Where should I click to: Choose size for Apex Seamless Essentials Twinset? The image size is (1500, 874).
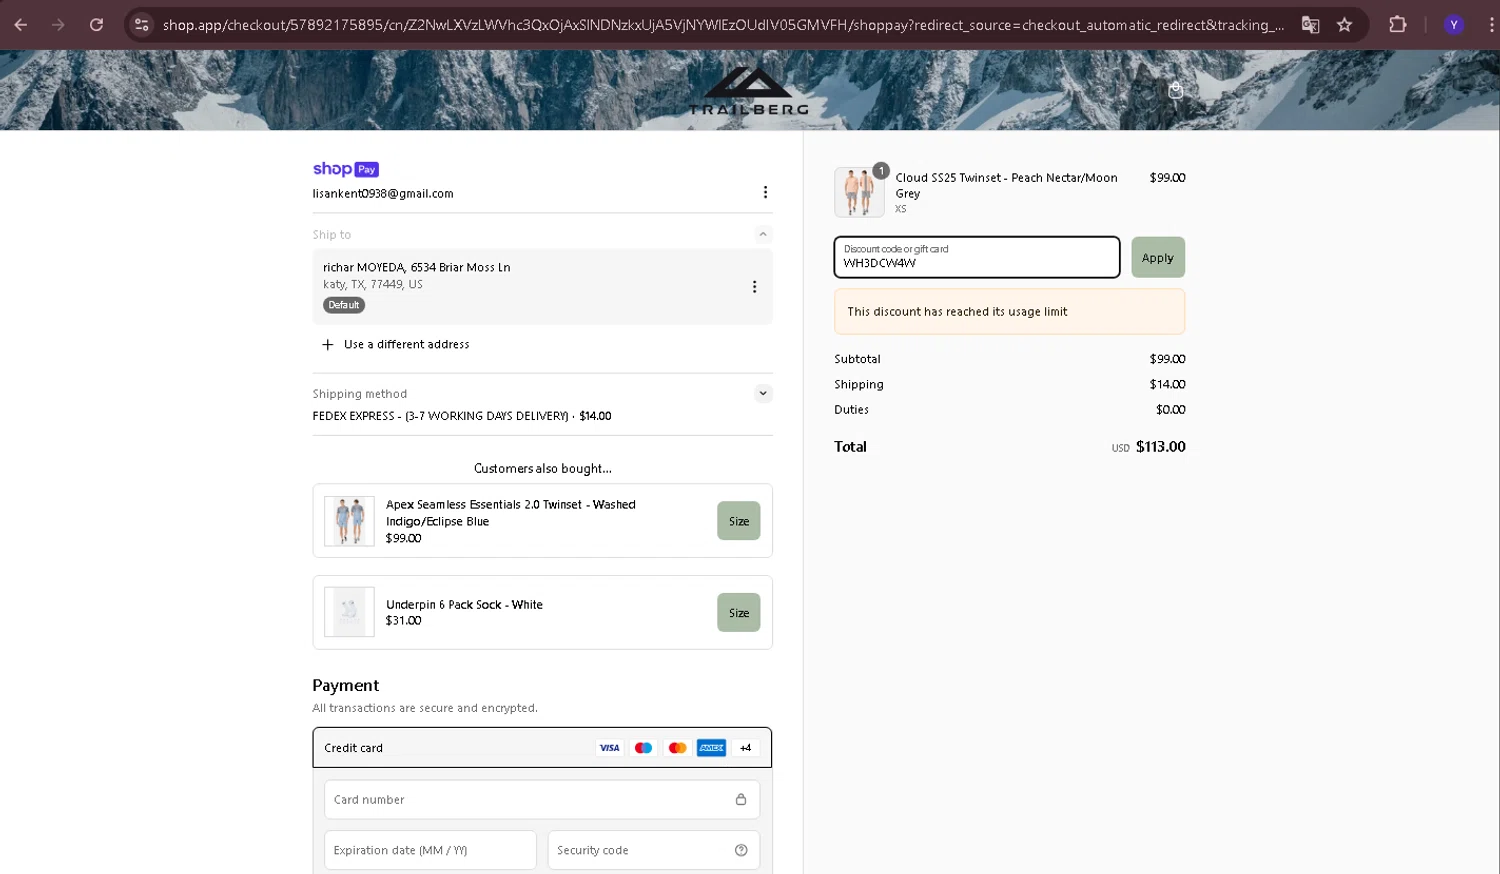[x=739, y=521]
